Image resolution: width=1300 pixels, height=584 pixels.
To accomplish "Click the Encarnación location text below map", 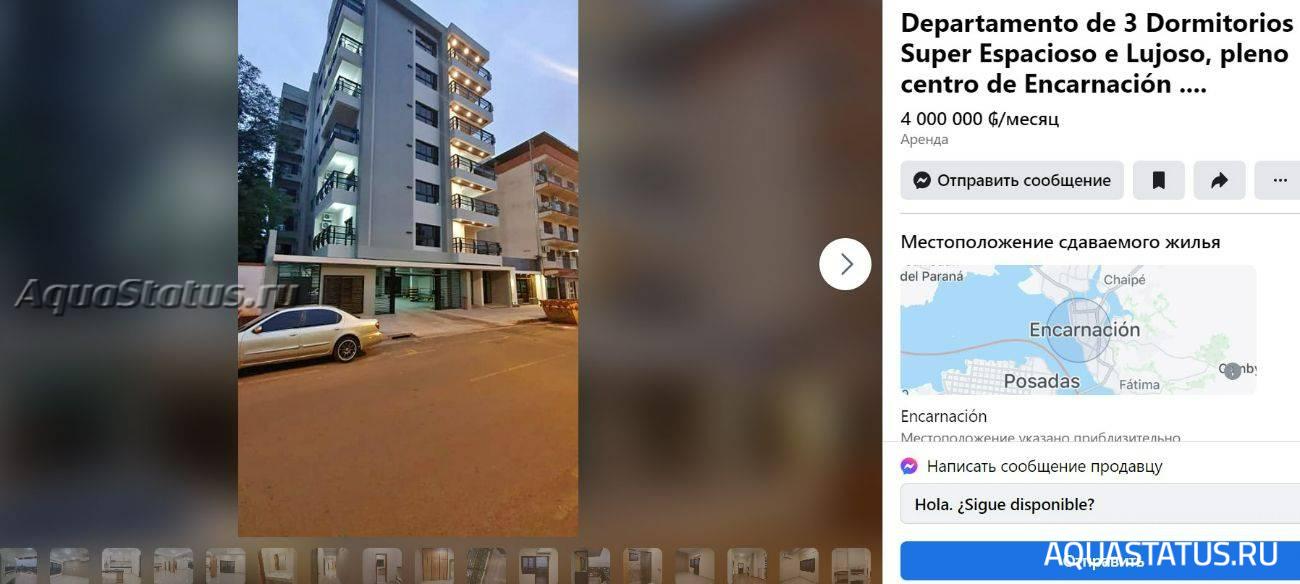I will (944, 416).
